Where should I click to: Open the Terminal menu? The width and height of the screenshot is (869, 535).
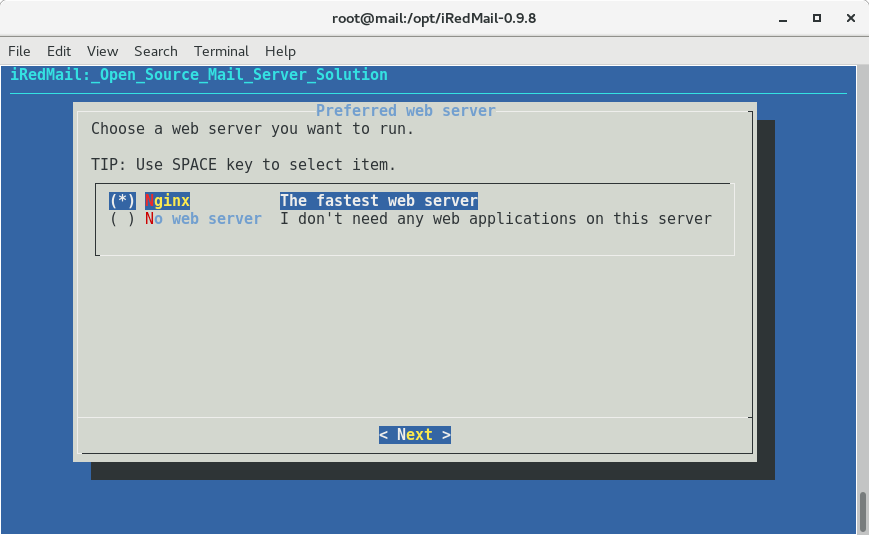pos(221,51)
